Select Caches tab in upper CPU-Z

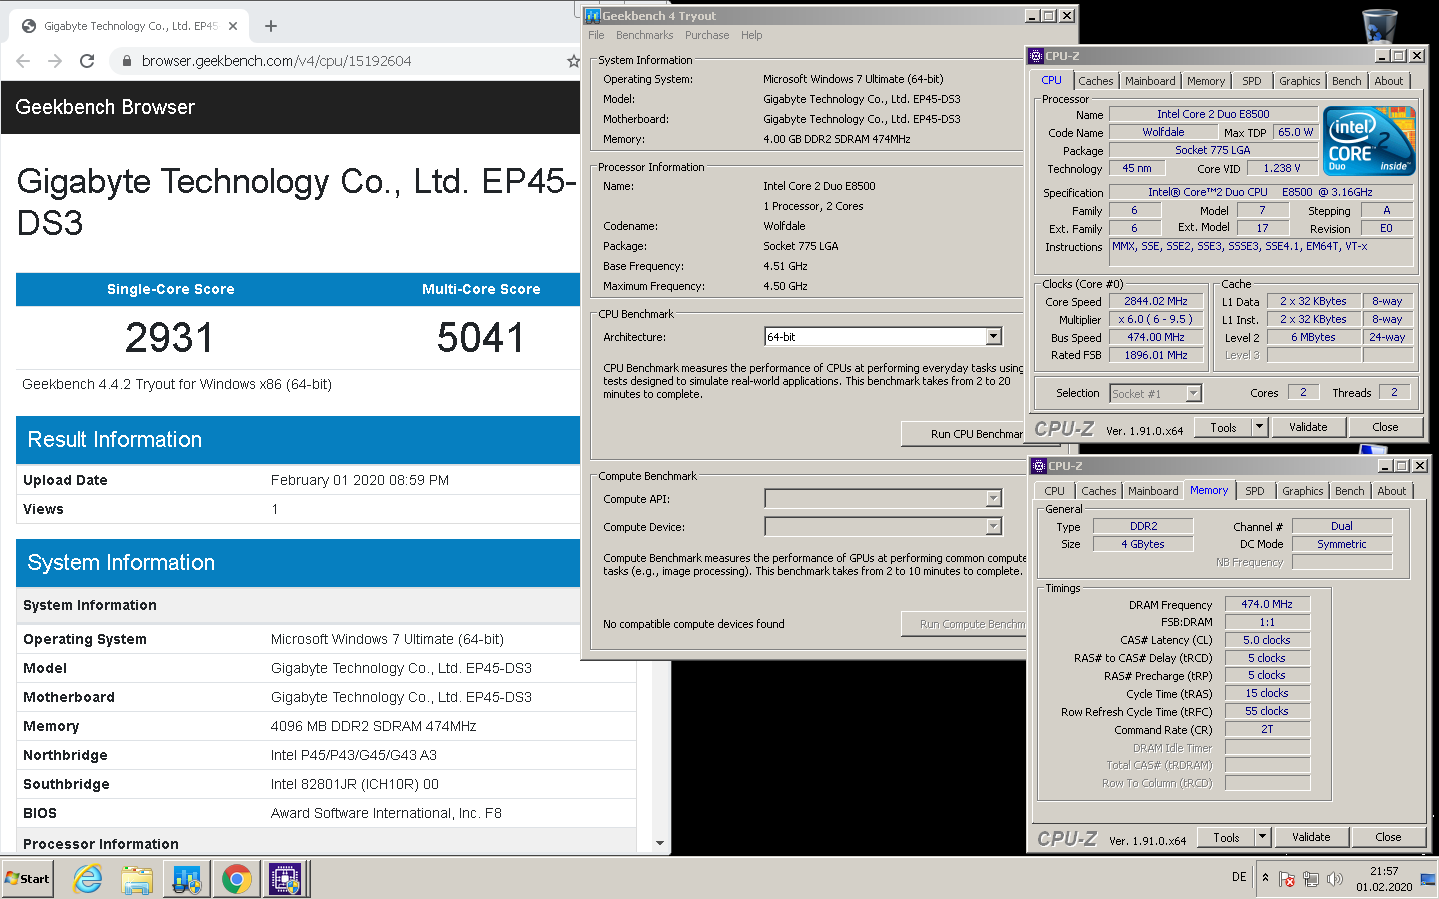coord(1096,81)
